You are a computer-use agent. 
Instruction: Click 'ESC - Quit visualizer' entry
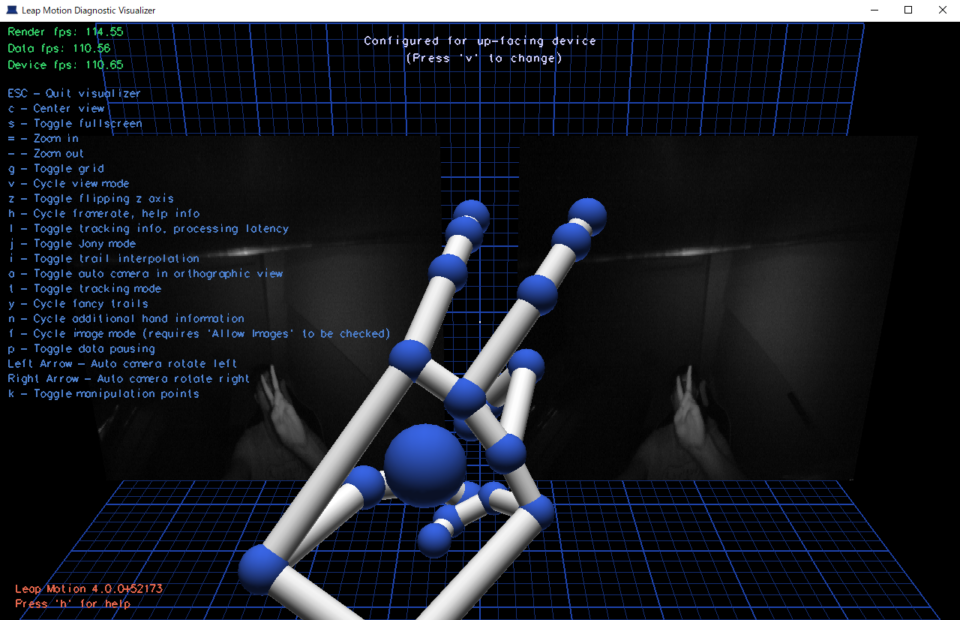pyautogui.click(x=72, y=93)
